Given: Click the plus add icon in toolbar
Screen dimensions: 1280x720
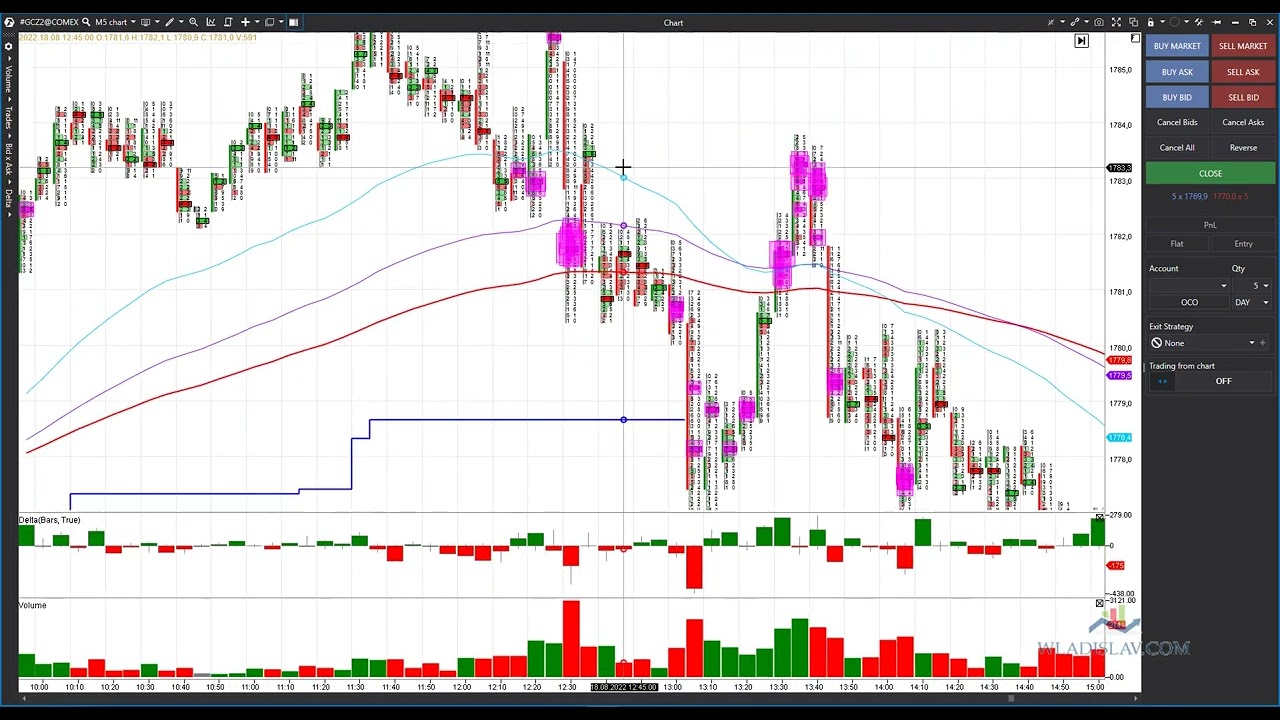Looking at the screenshot, I should click(x=245, y=22).
